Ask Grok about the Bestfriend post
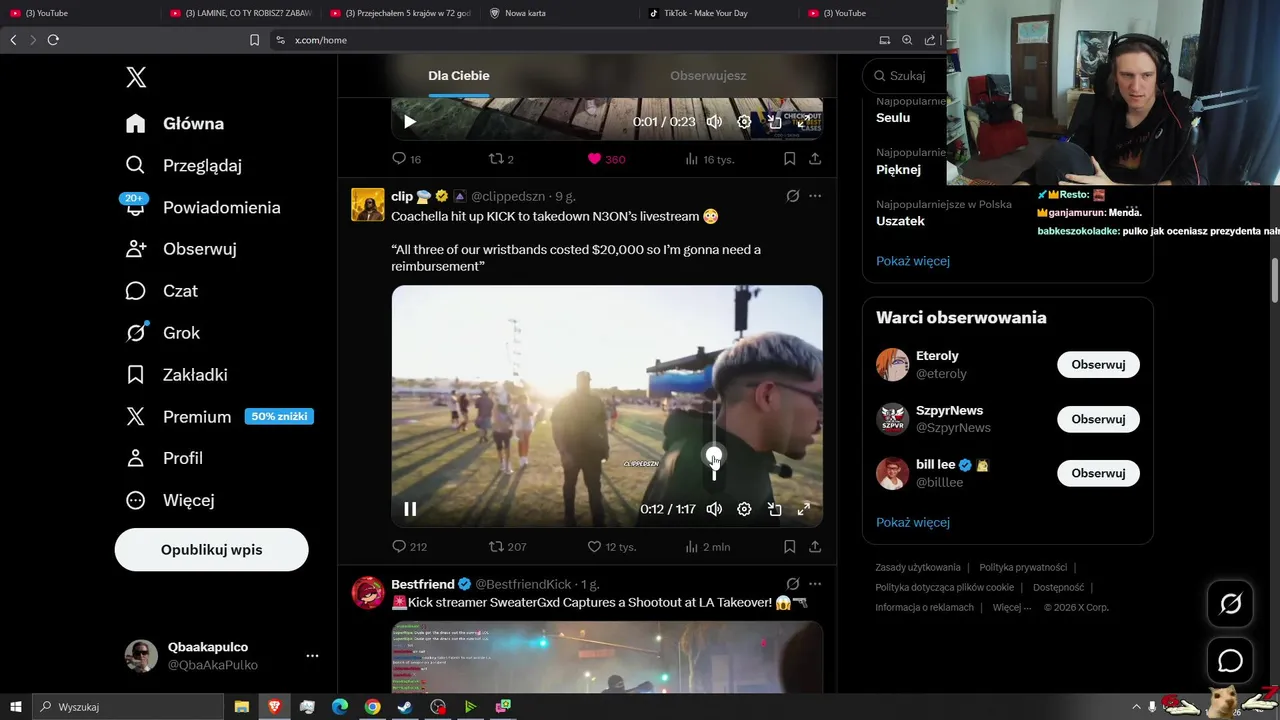Viewport: 1280px width, 720px height. 792,584
